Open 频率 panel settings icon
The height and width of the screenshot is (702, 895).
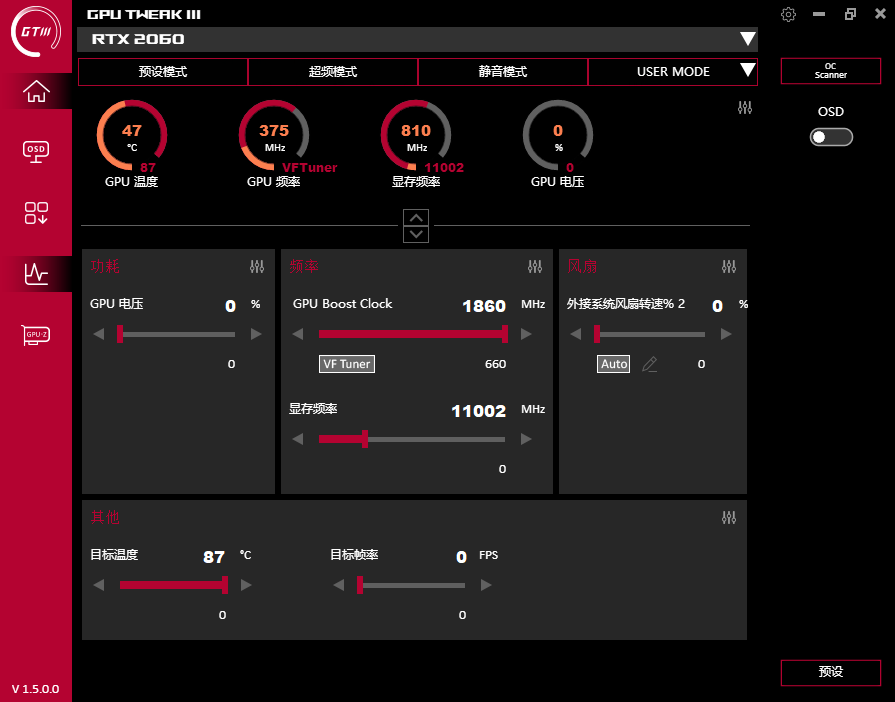click(535, 267)
